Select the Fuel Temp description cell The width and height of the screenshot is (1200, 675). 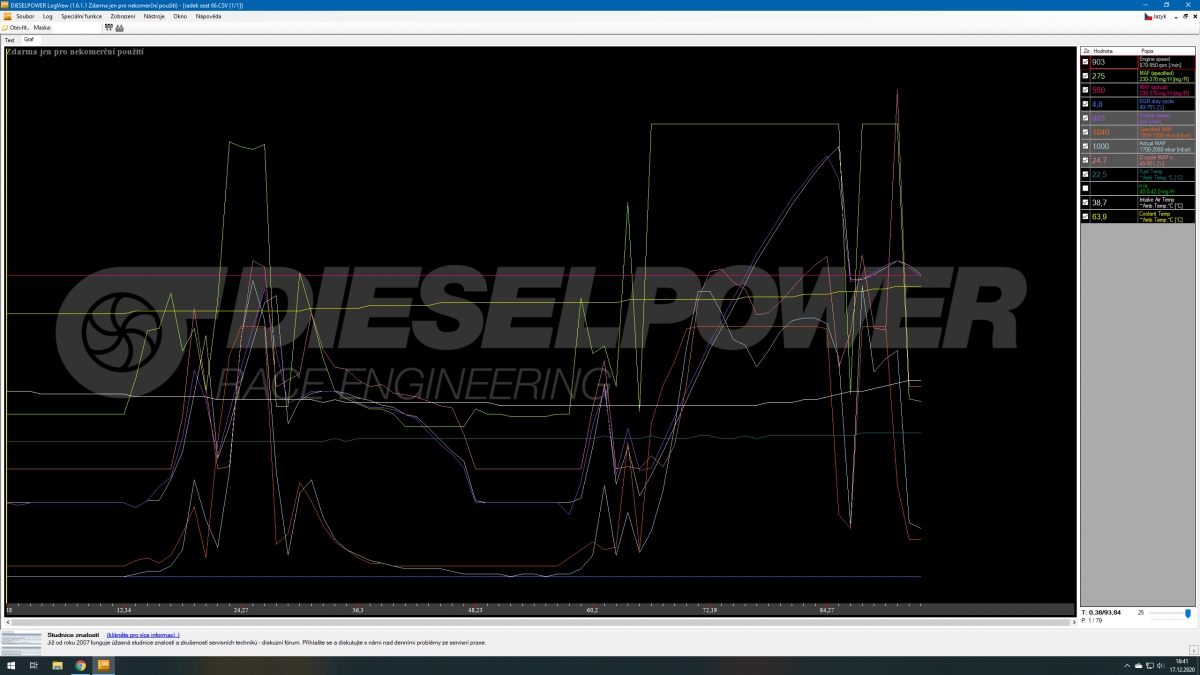[1166, 174]
